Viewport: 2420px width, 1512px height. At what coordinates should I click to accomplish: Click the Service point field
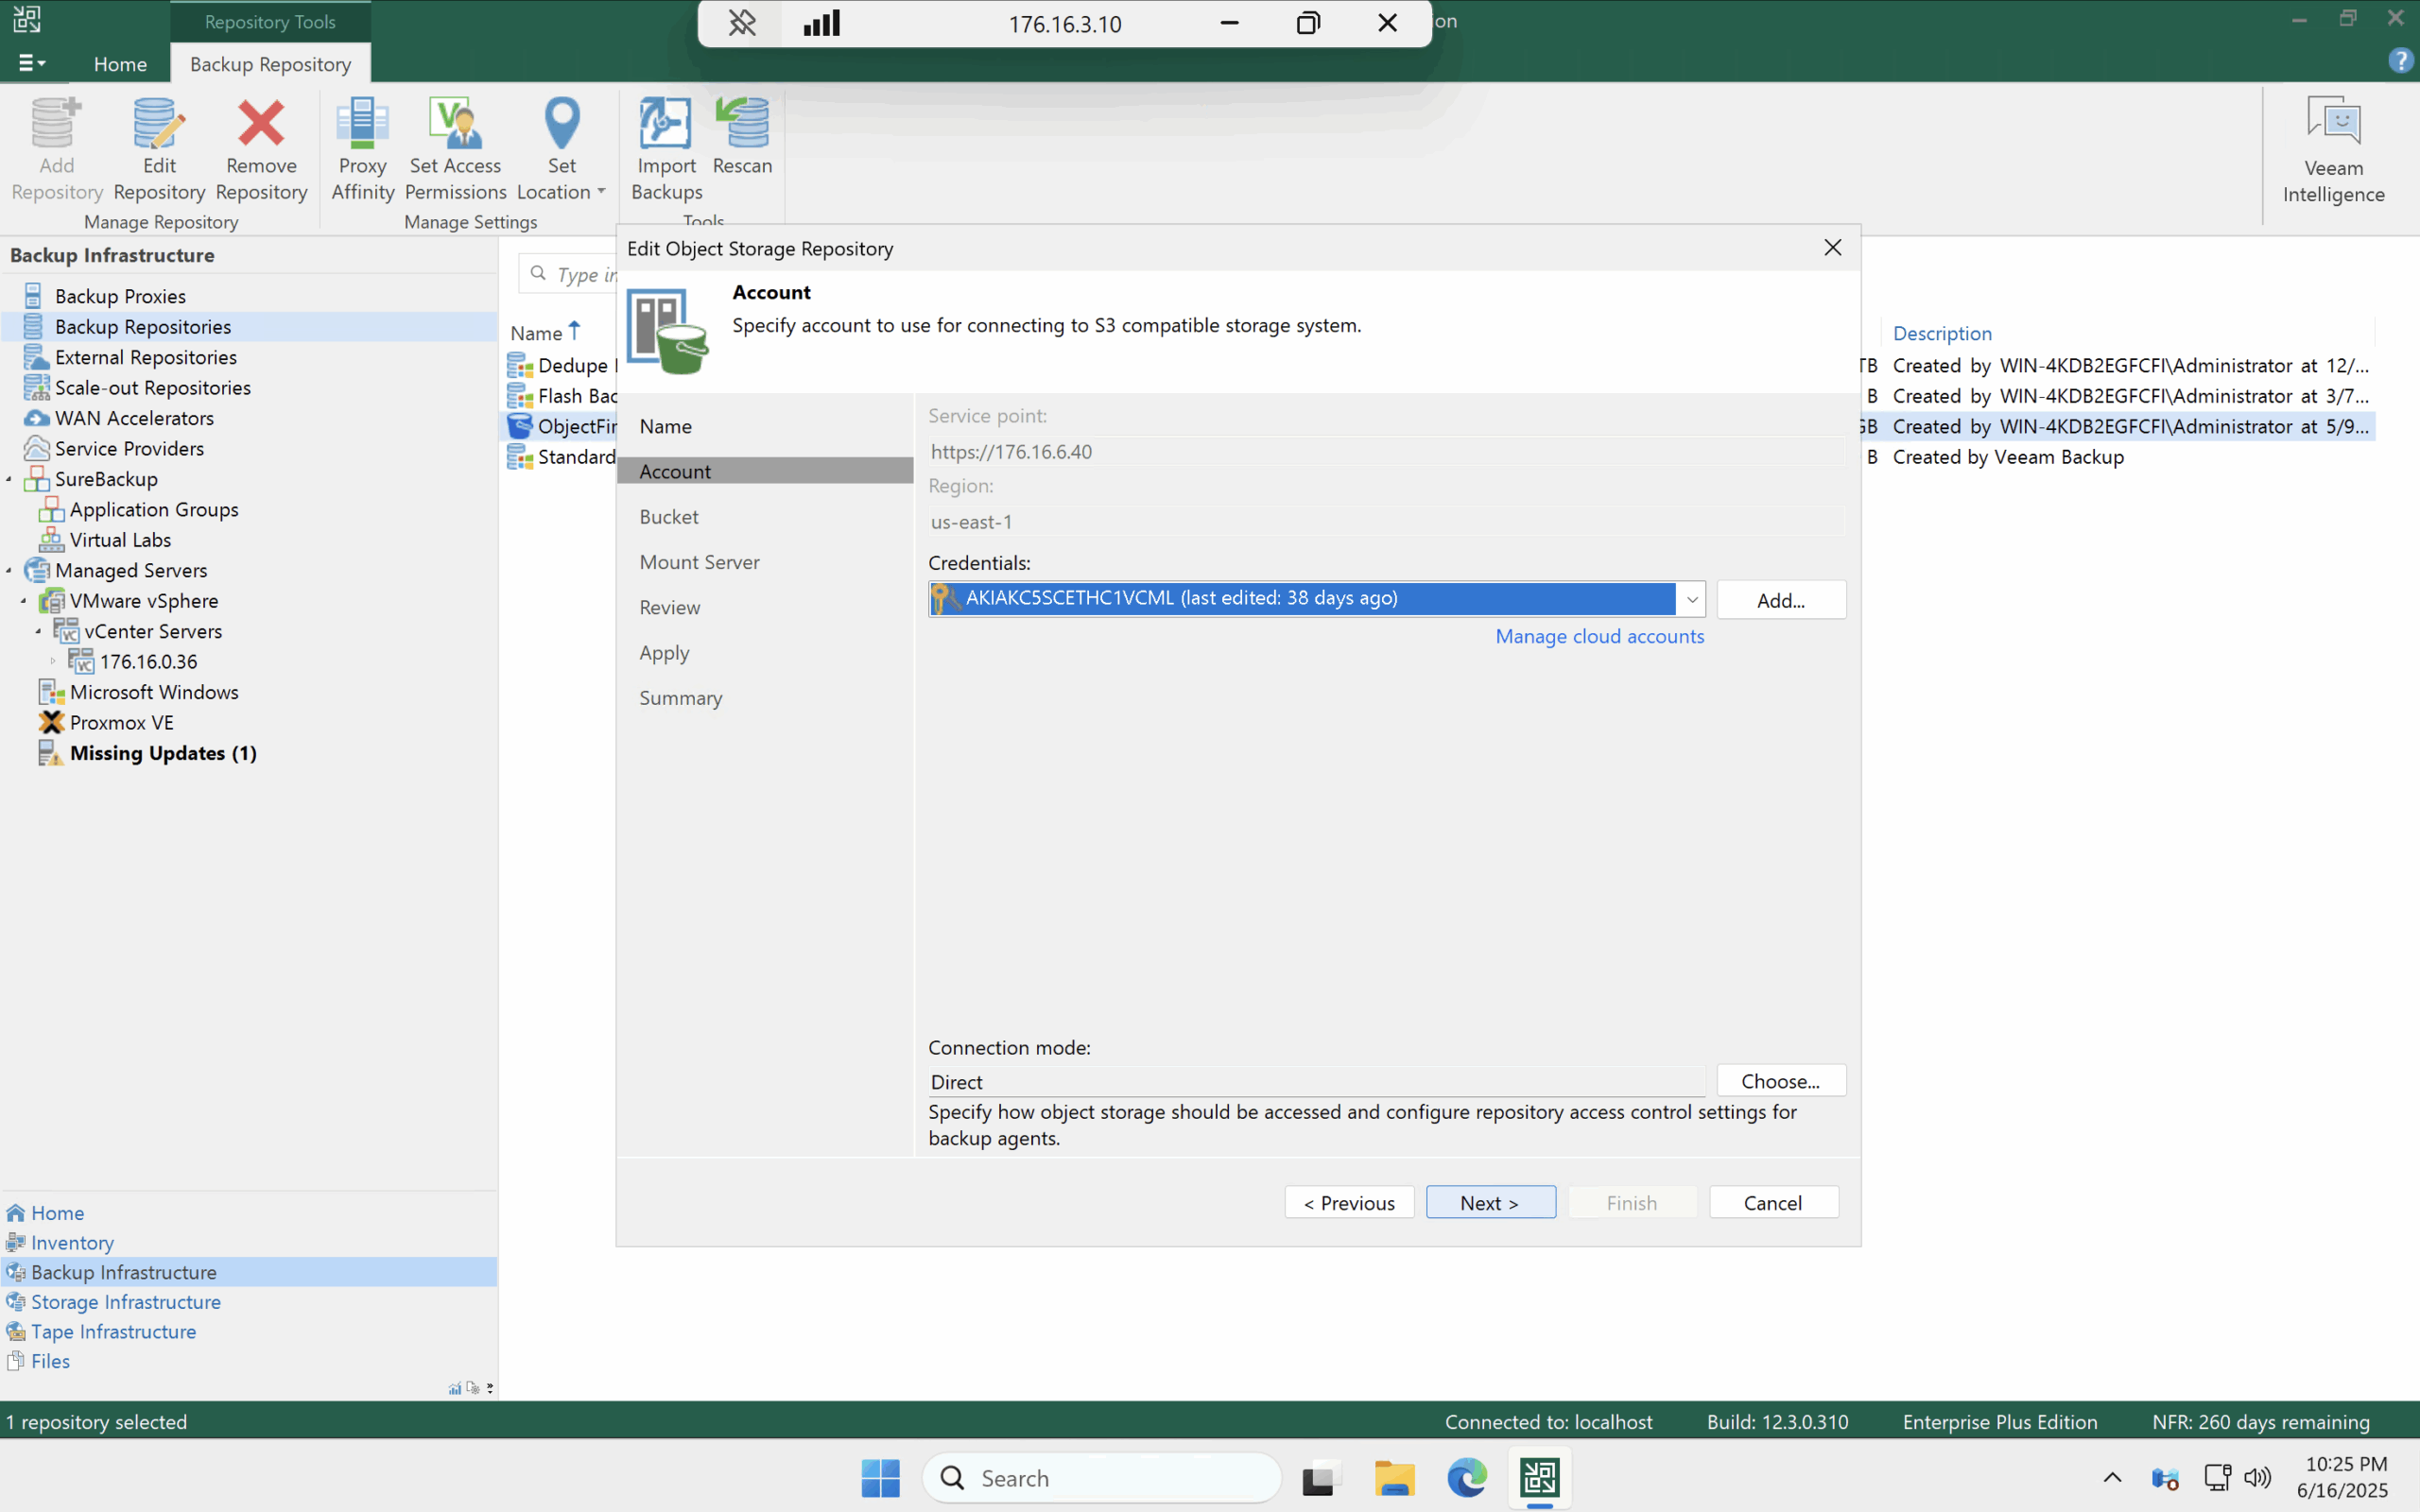[x=1386, y=452]
